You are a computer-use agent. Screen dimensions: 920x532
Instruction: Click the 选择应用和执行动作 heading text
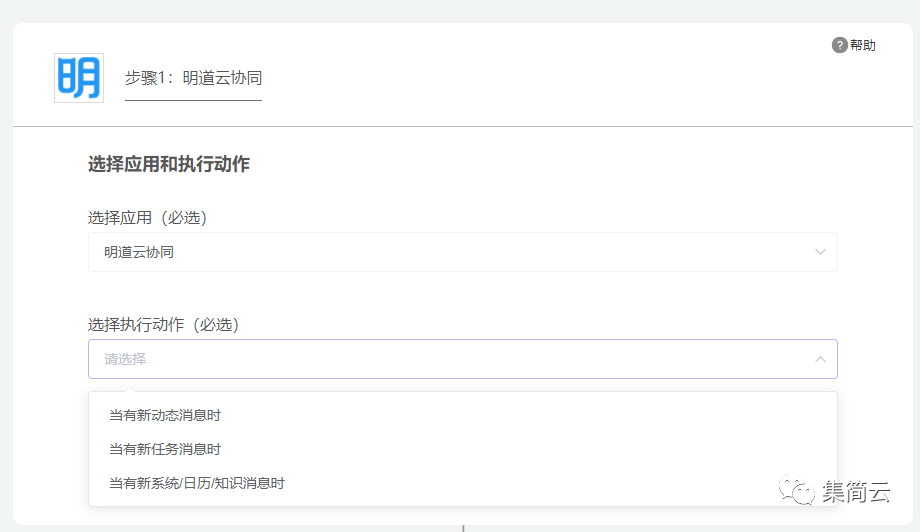[169, 164]
